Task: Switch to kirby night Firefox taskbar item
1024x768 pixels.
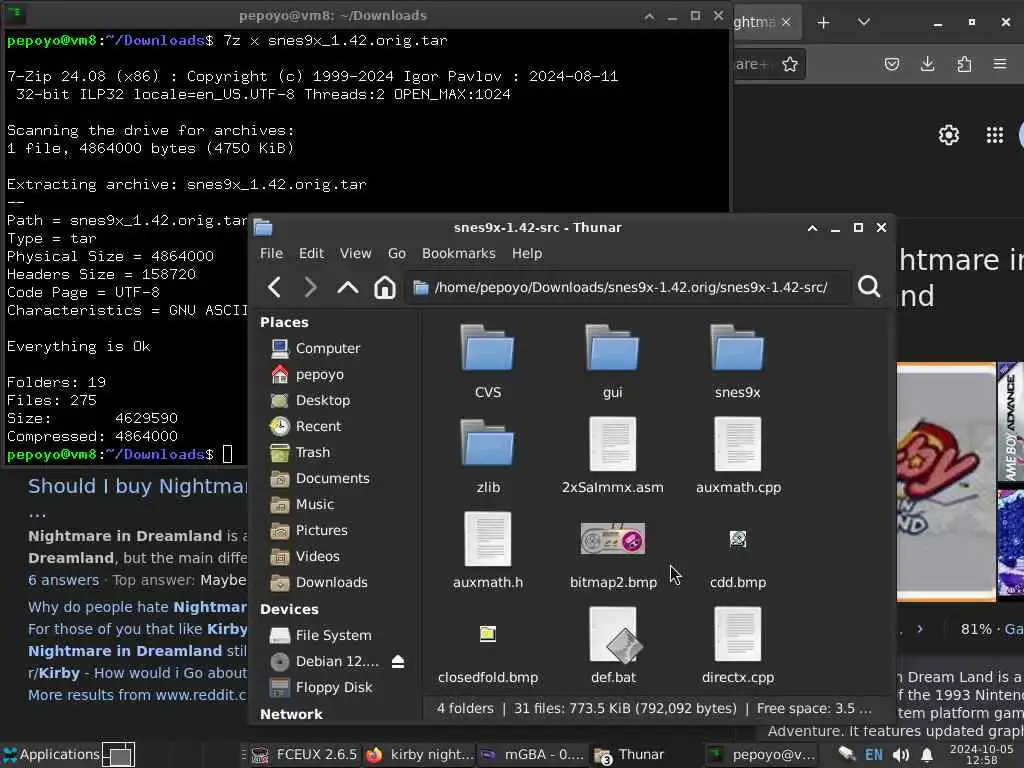Action: tap(419, 755)
